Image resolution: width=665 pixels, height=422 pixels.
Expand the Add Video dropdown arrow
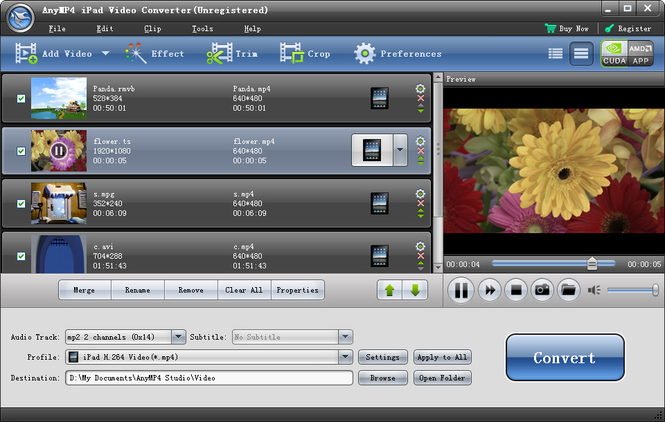tap(105, 53)
